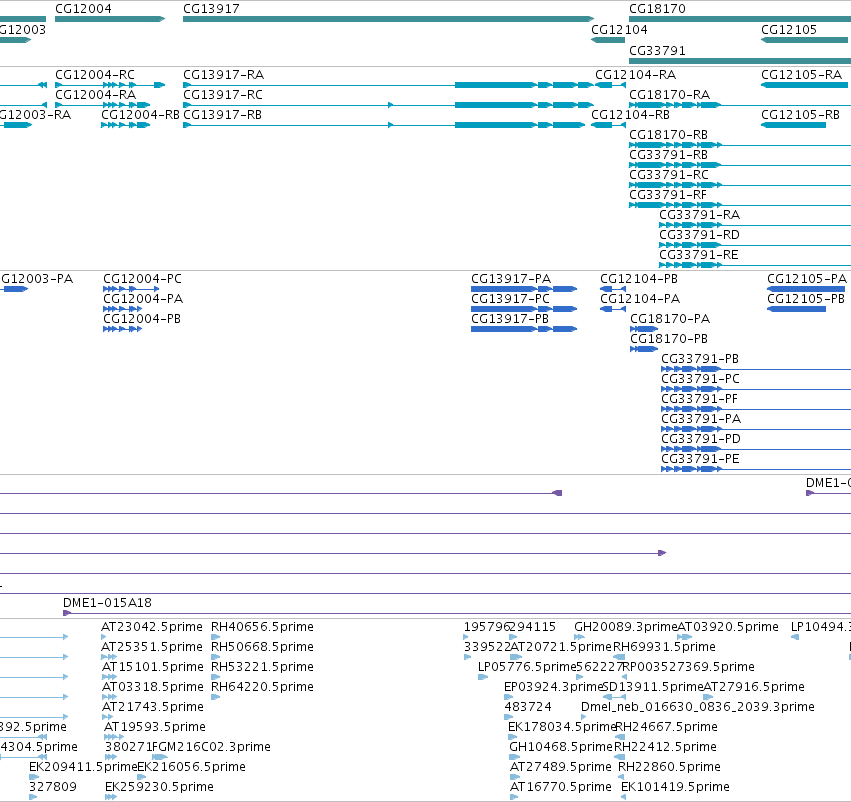Image resolution: width=851 pixels, height=802 pixels.
Task: Click the AT19593.5prime EST
Action: point(155,727)
